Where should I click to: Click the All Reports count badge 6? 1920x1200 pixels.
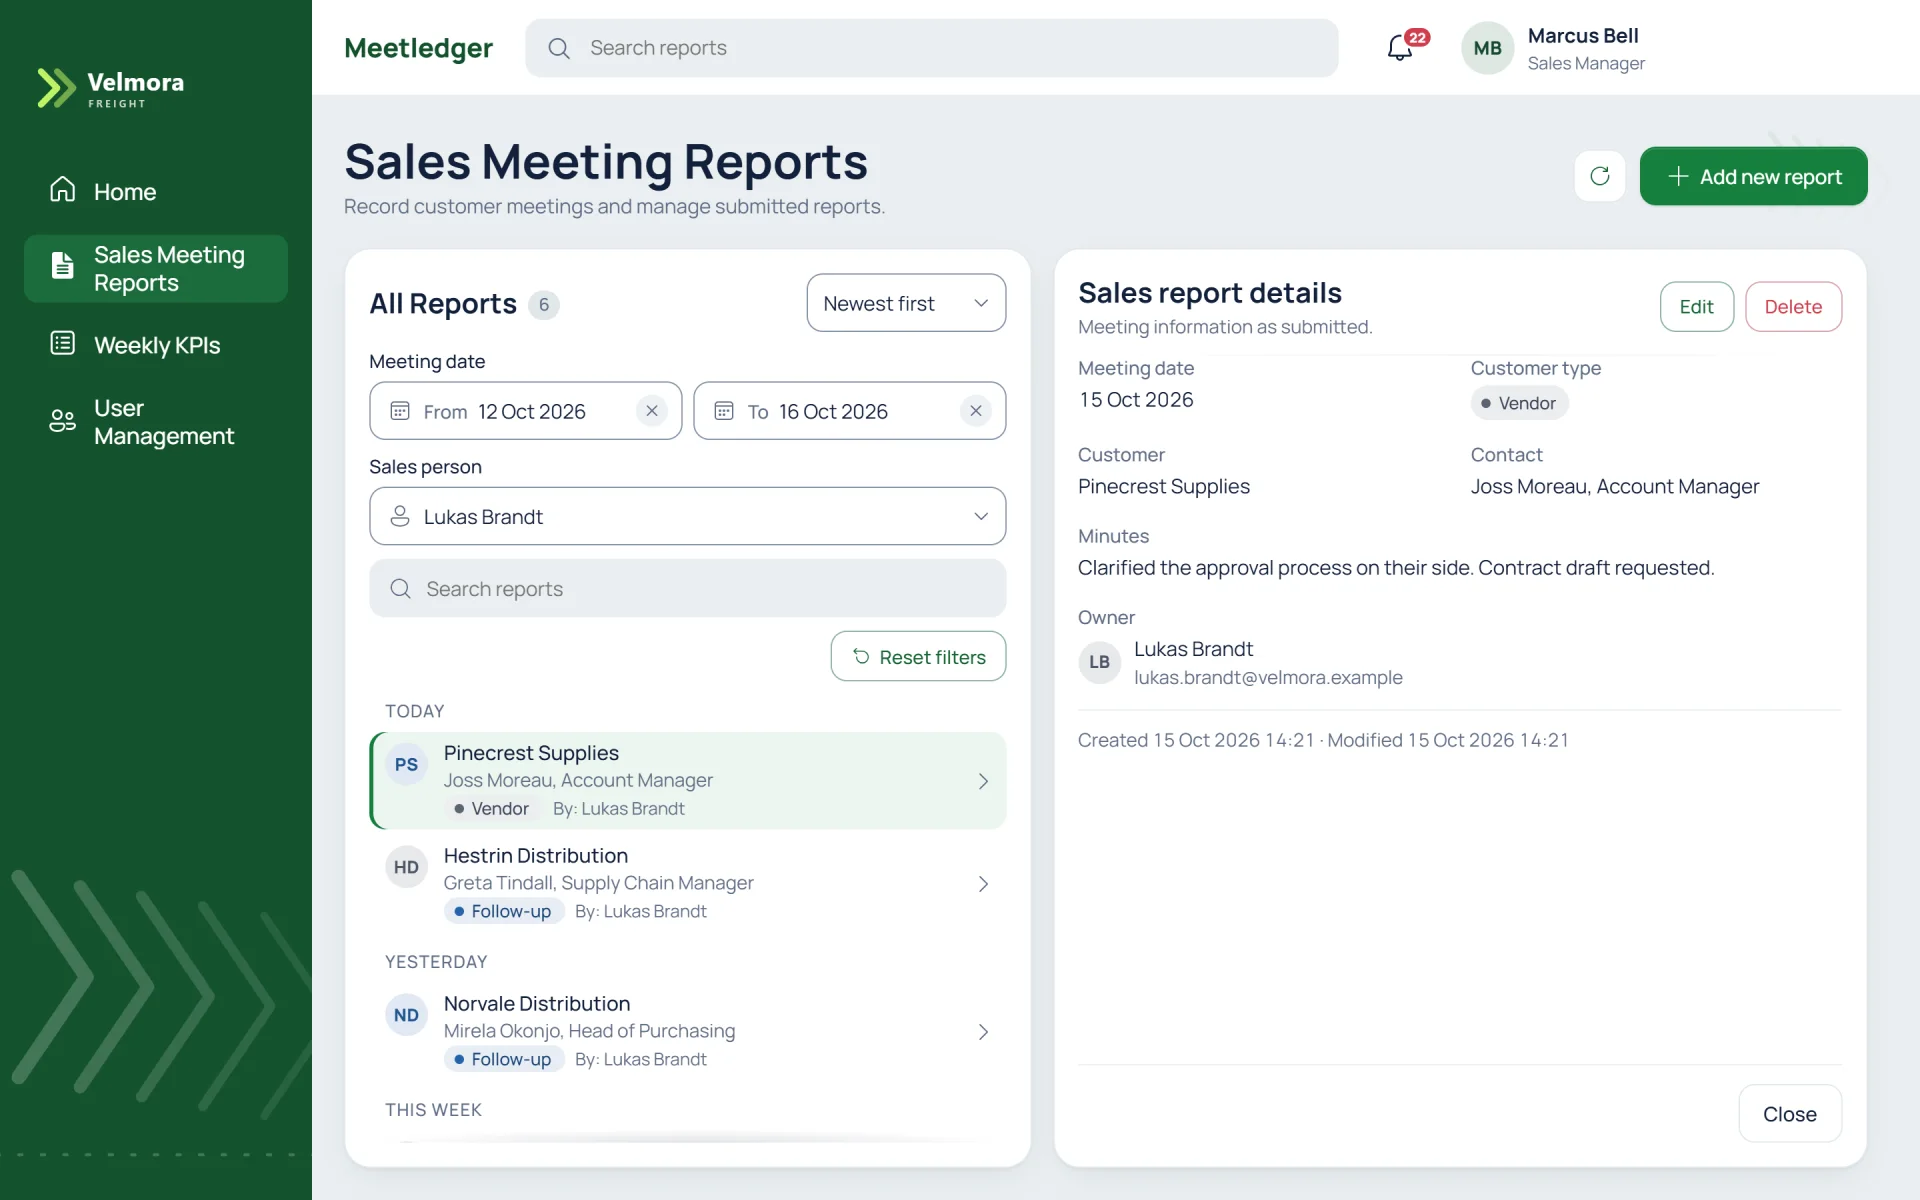click(543, 305)
